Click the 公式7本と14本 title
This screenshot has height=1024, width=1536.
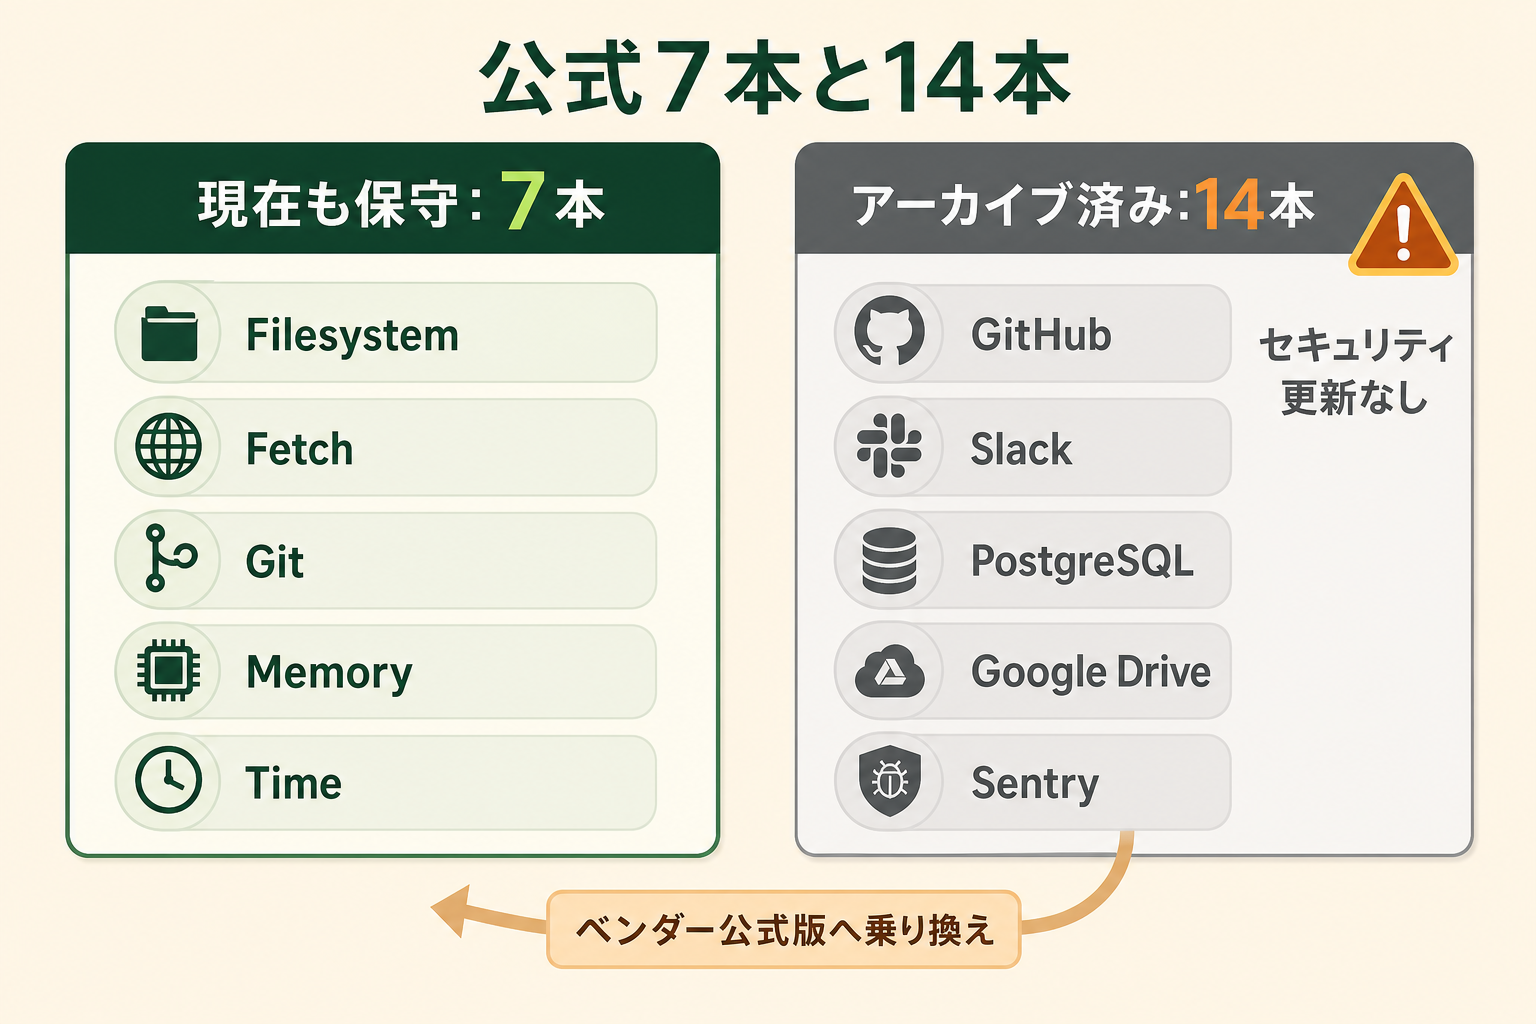pos(776,78)
